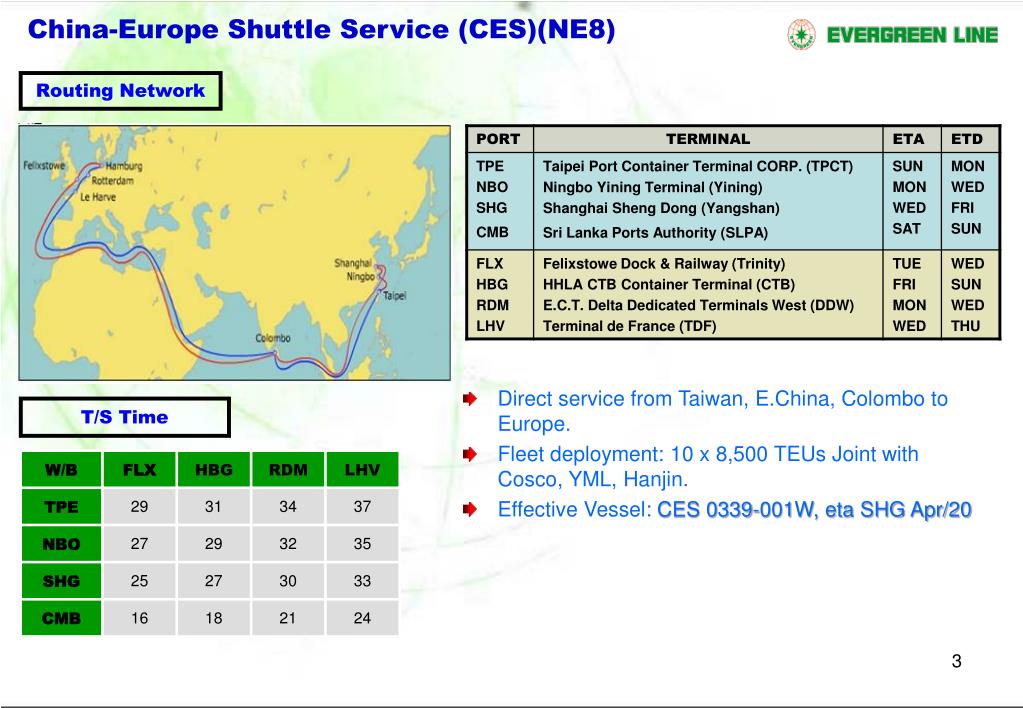Select "Taipei Port Container Terminal CORP. (TPCT)"

(697, 166)
